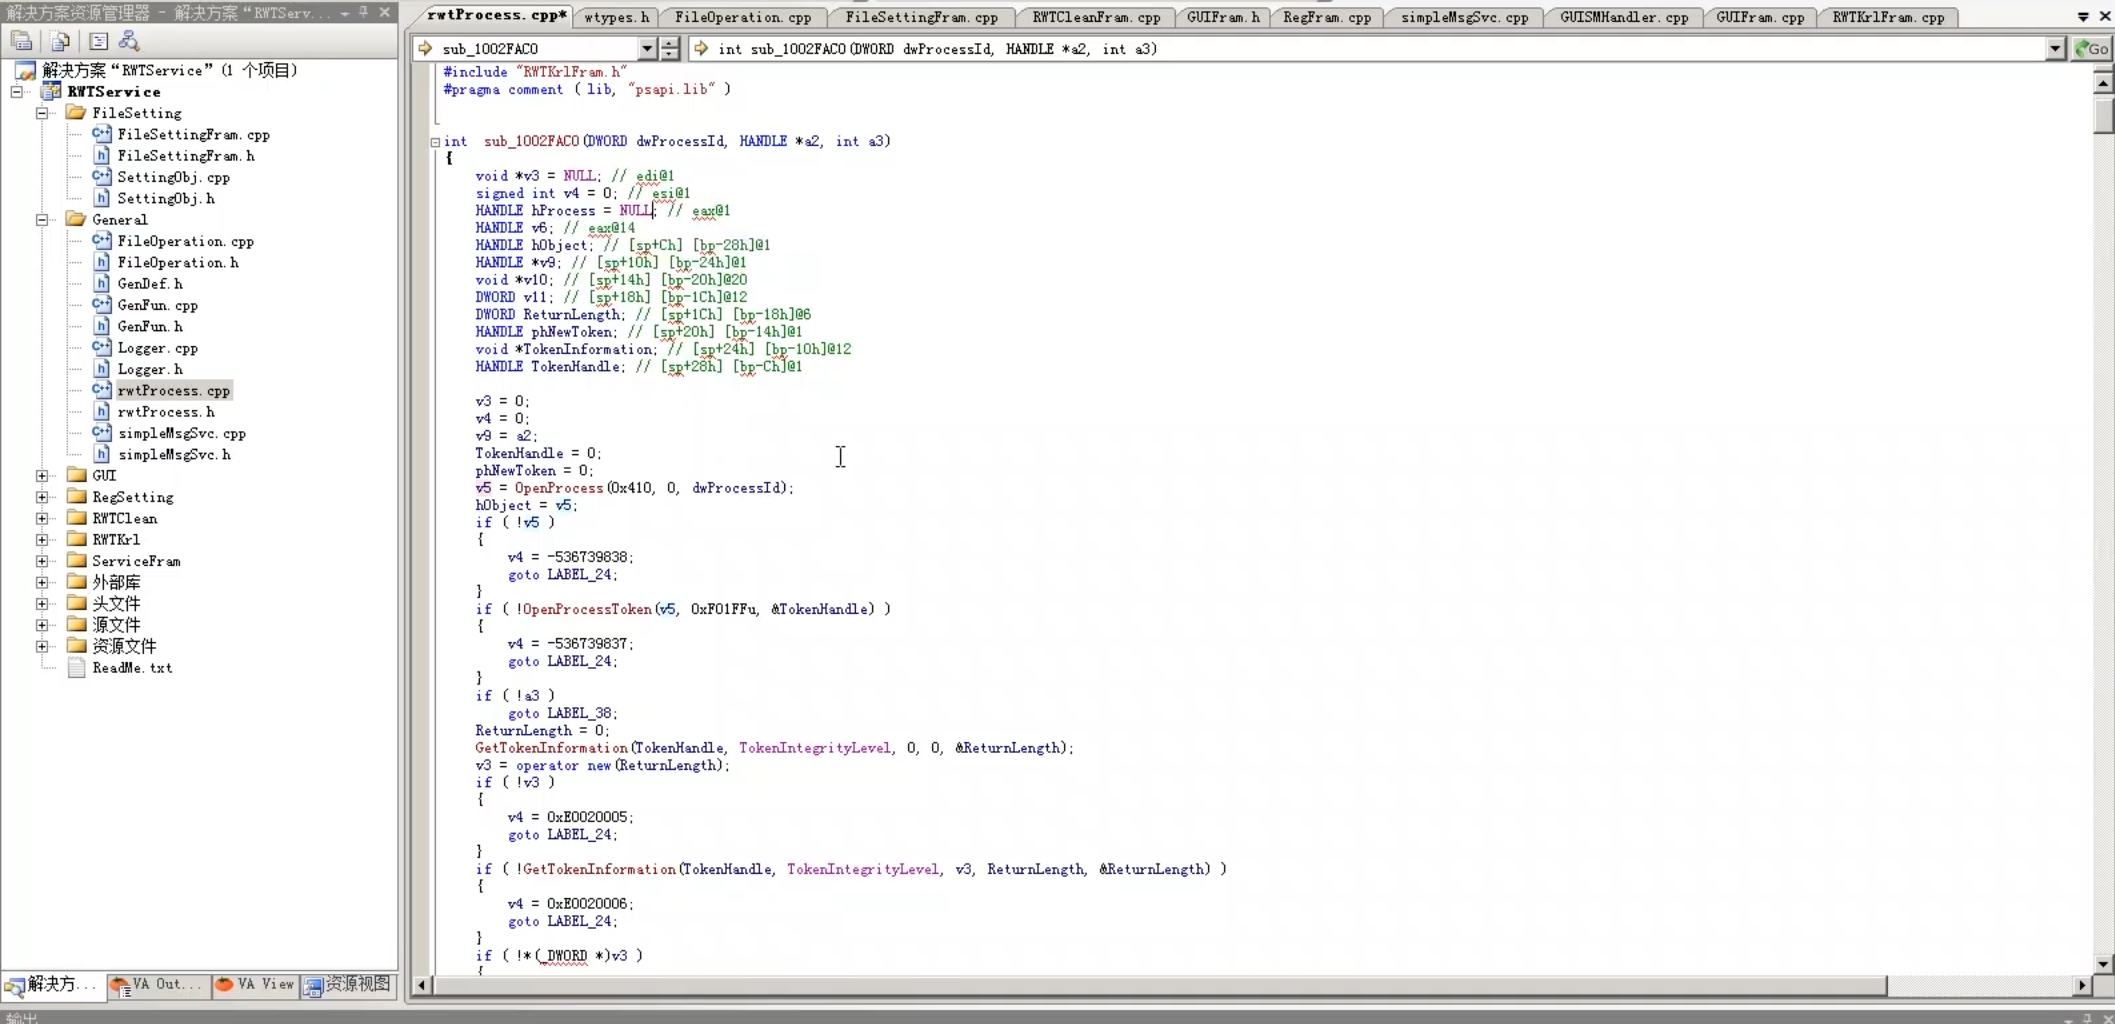
Task: Click the Properties icon in Solution Explorer toolbar
Action: (x=21, y=41)
